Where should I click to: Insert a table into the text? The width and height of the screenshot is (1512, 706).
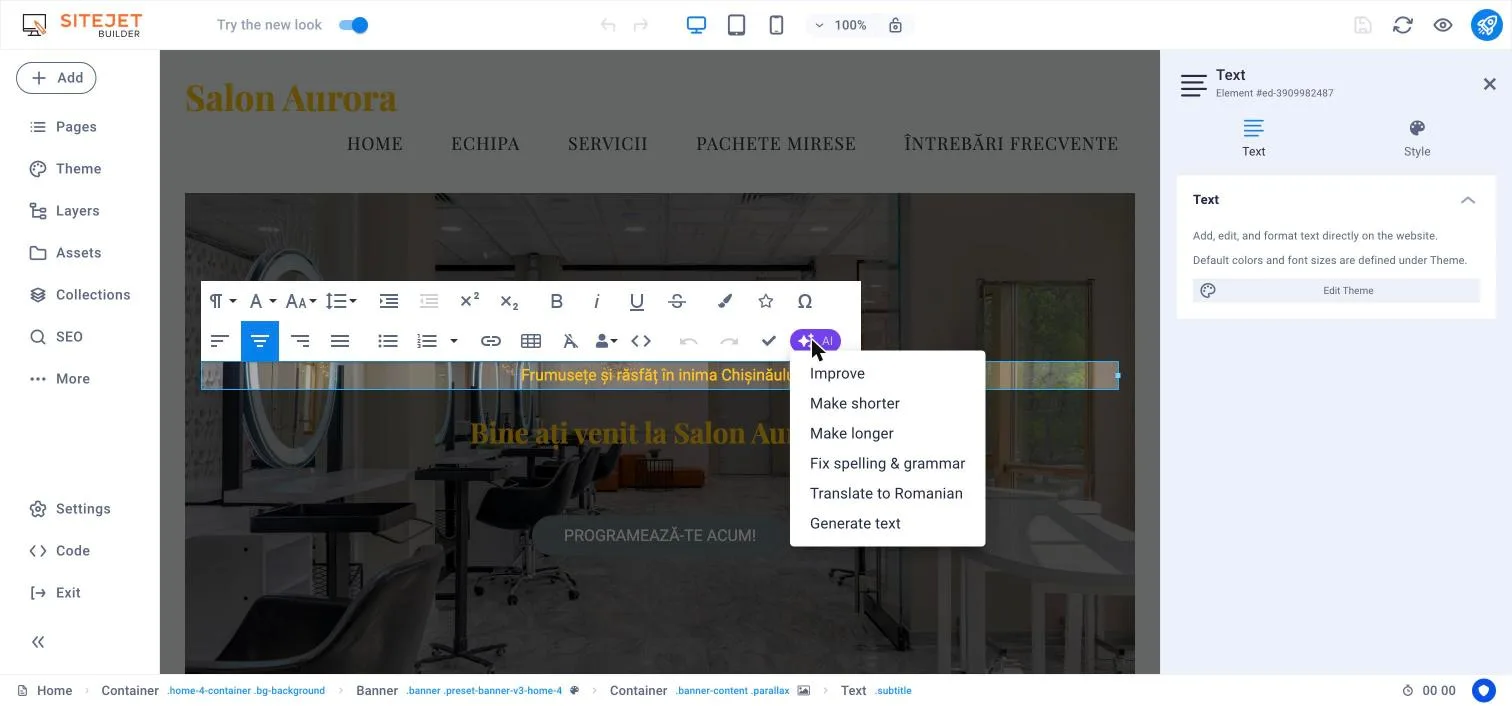pos(531,341)
